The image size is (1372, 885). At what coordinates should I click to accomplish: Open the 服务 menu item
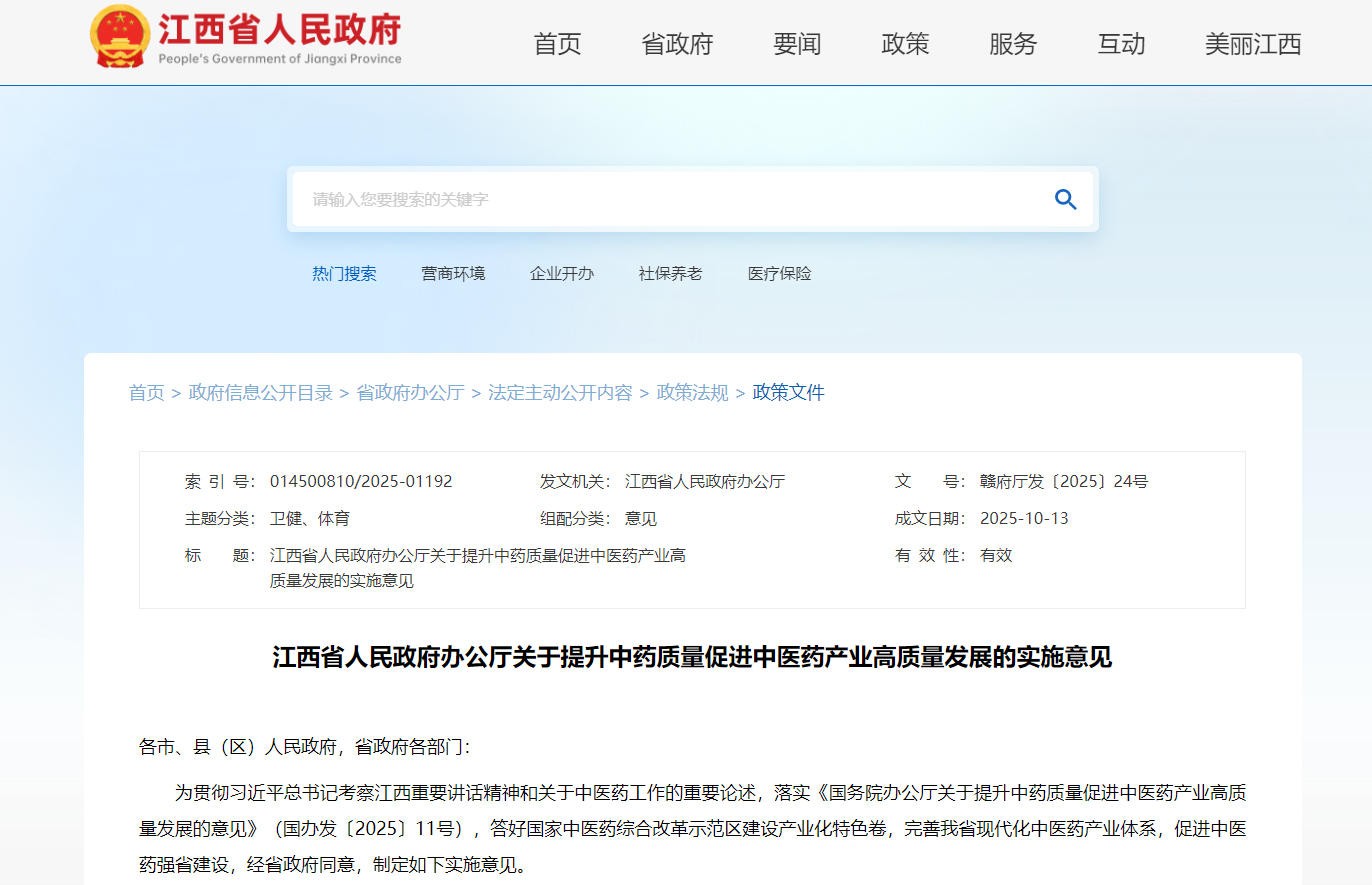pos(1013,44)
